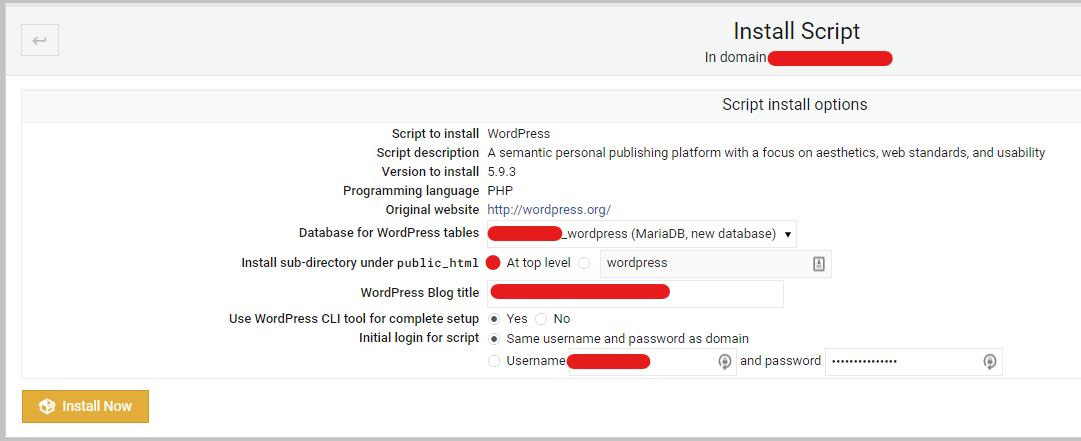Click the database dropdown arrow

(x=787, y=234)
